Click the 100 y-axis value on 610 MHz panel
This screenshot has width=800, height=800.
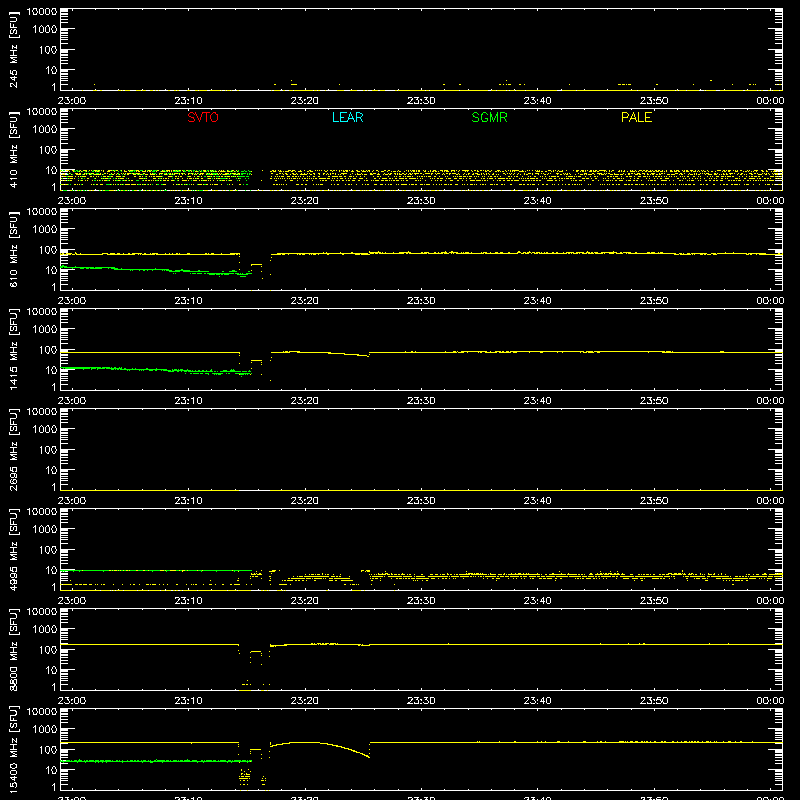48,250
